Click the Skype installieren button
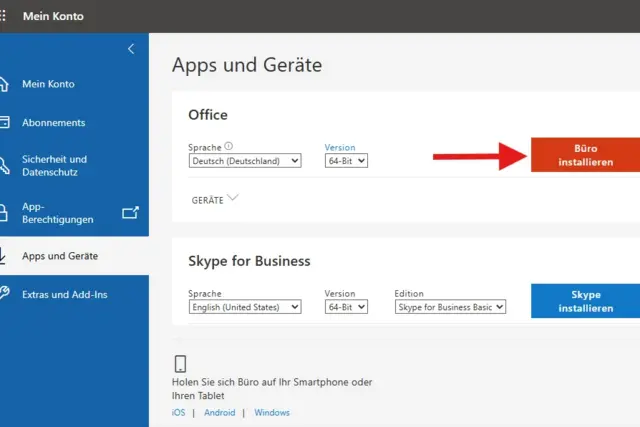This screenshot has height=427, width=640. 585,301
